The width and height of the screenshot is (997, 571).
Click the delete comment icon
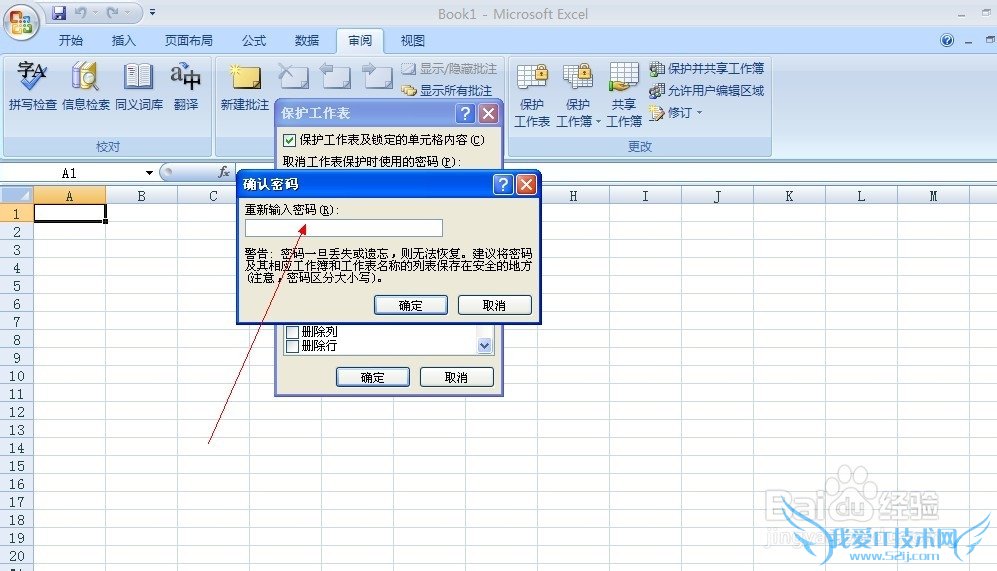click(293, 77)
